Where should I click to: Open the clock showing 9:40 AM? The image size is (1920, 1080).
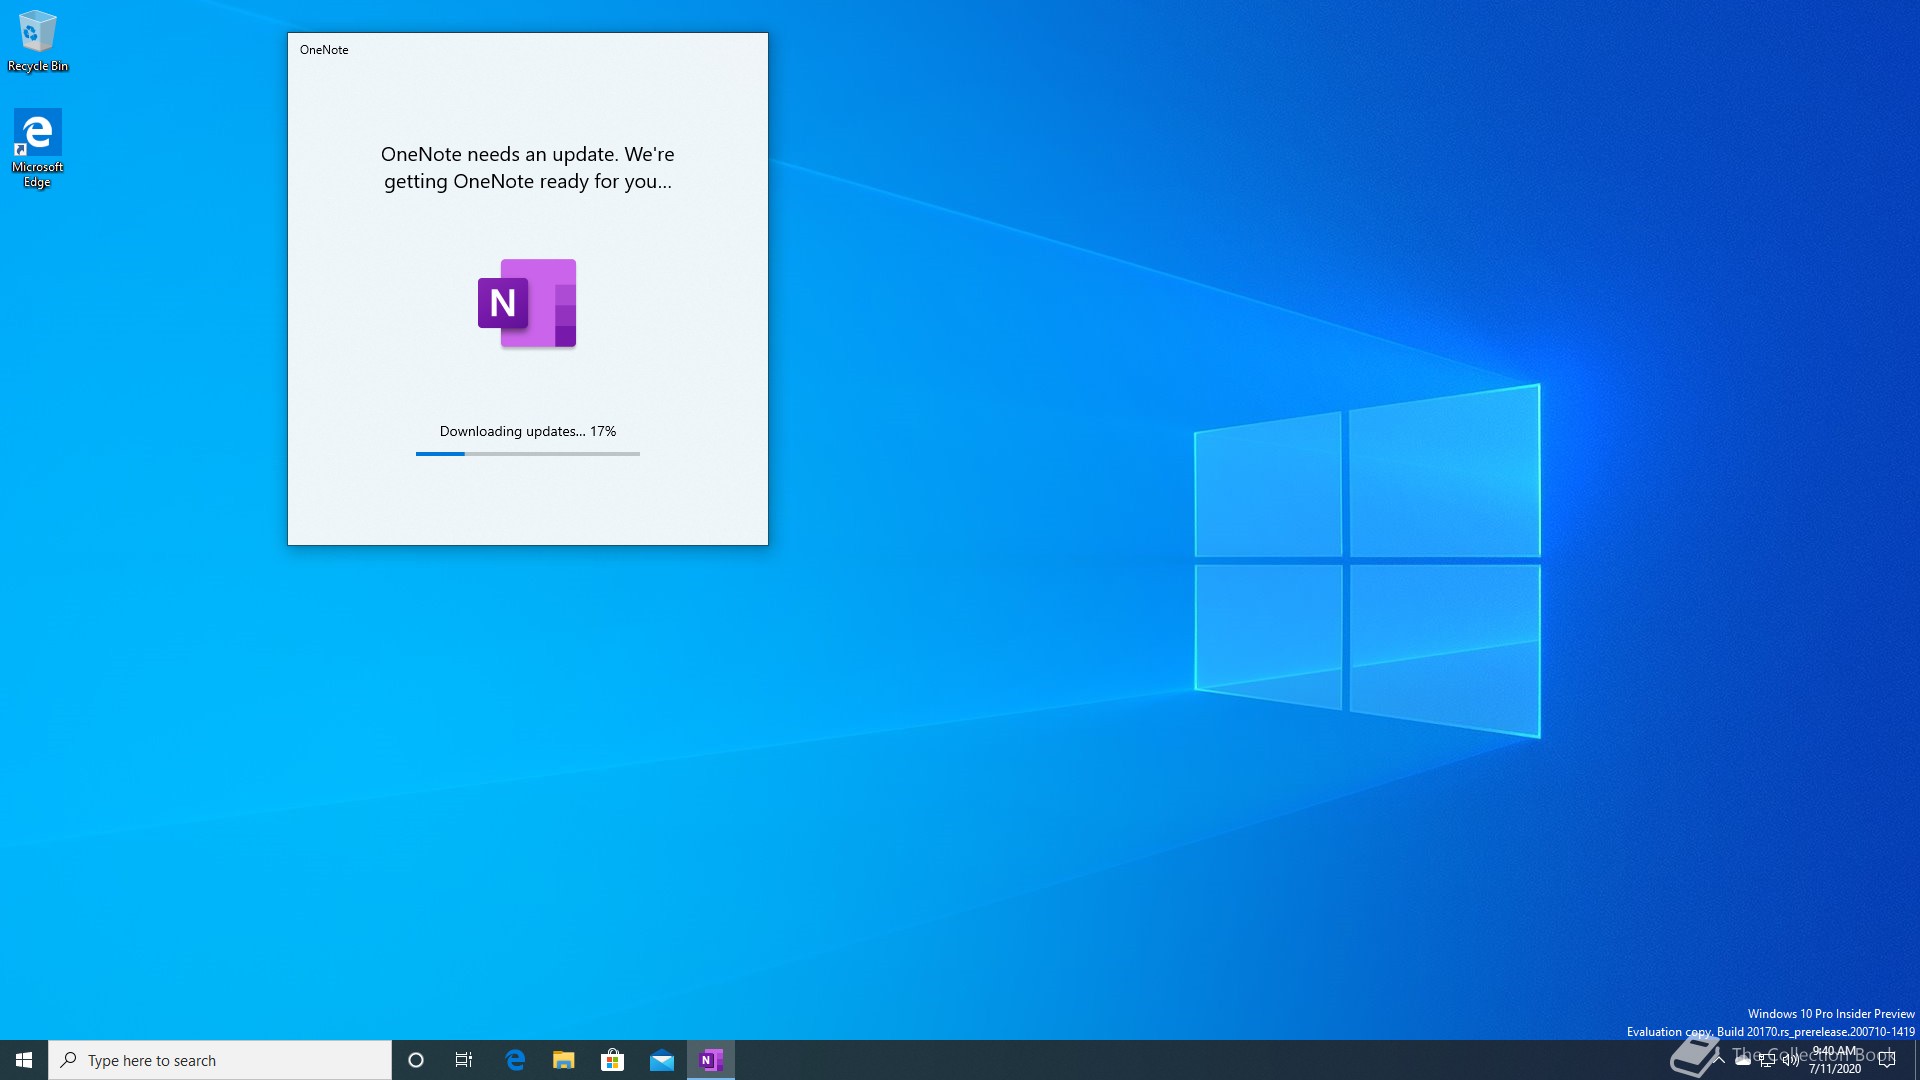[x=1835, y=1060]
